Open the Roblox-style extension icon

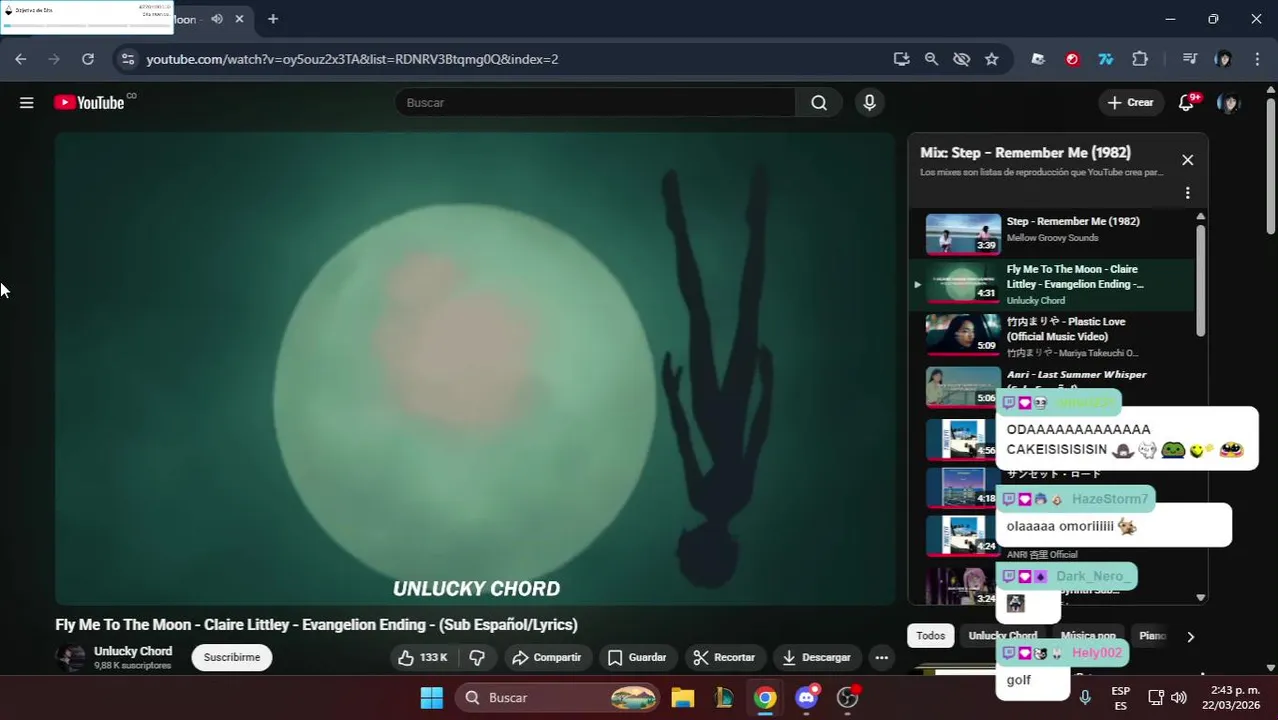(x=1038, y=59)
